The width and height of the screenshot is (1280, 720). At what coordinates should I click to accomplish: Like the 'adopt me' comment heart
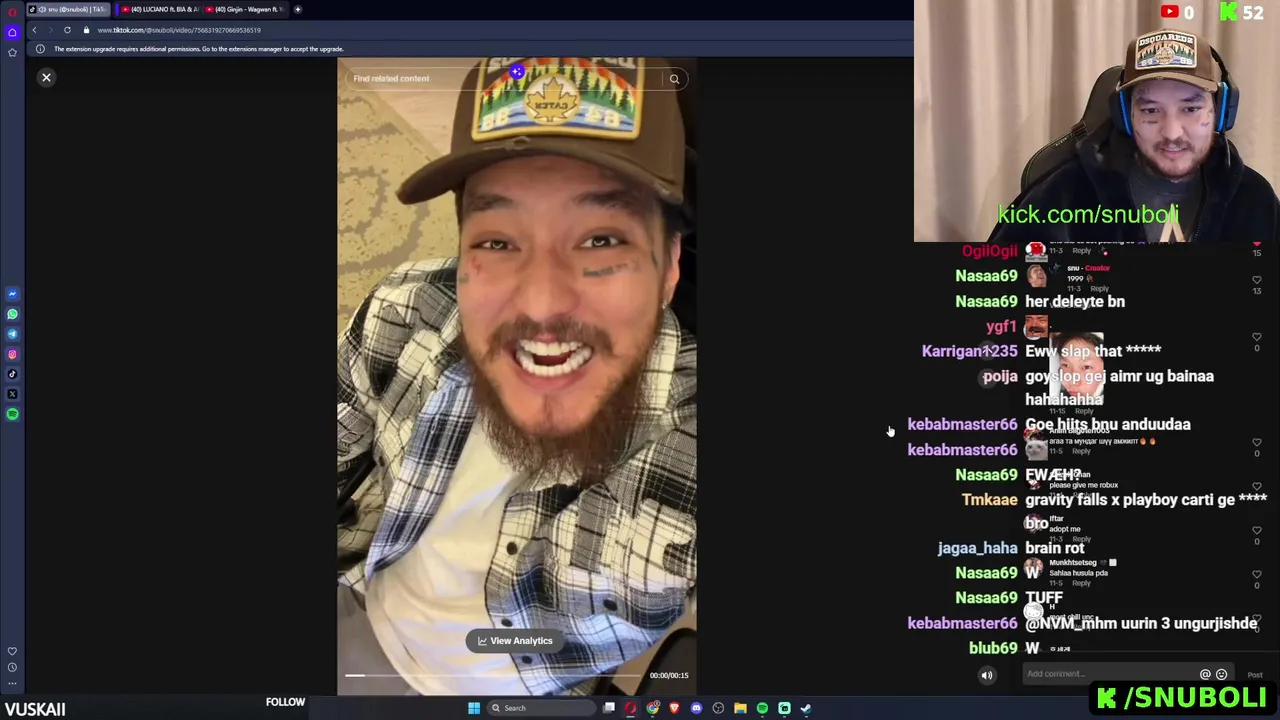1257,530
